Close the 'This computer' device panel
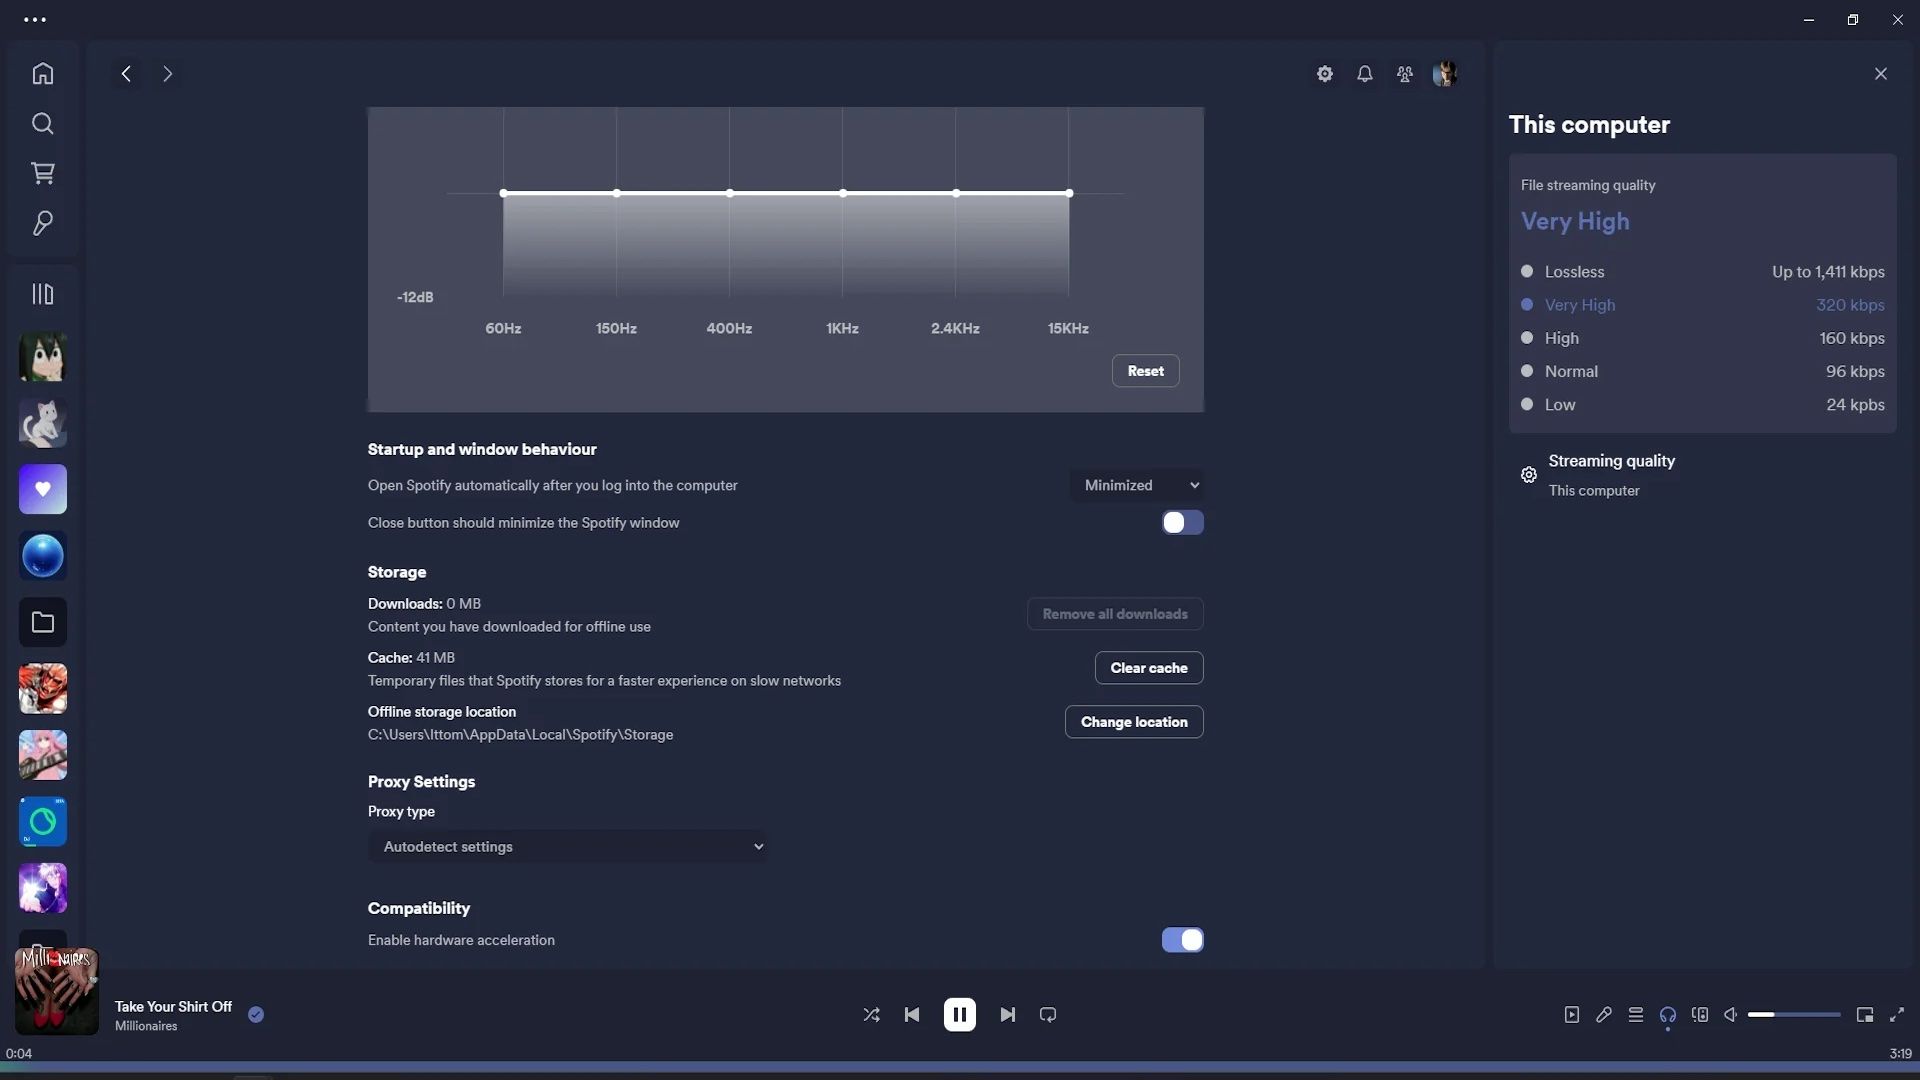The image size is (1920, 1080). pyautogui.click(x=1881, y=73)
